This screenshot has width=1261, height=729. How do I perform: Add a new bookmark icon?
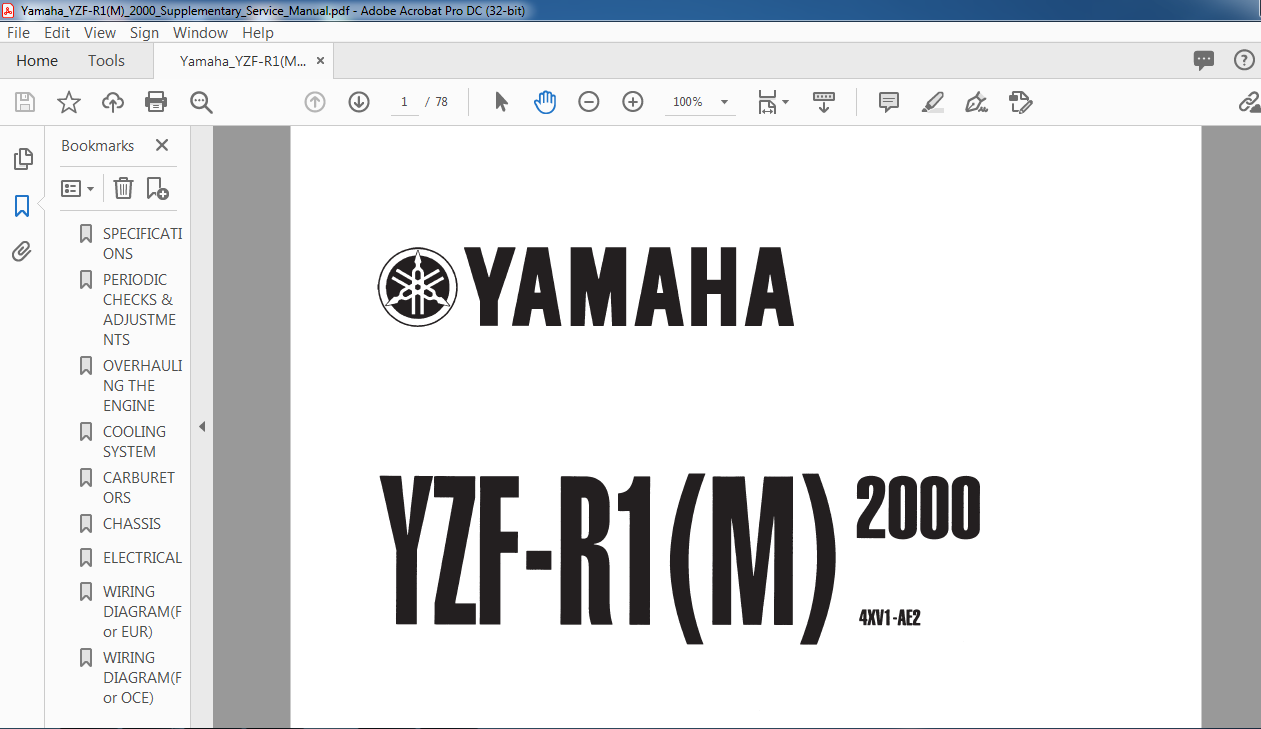point(157,188)
